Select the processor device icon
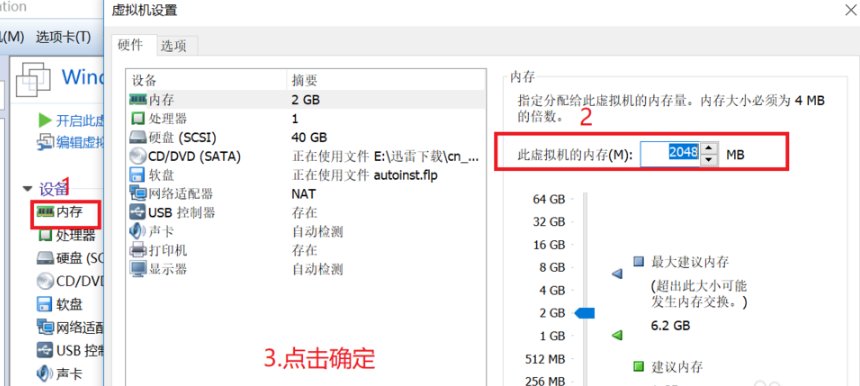 tap(138, 118)
